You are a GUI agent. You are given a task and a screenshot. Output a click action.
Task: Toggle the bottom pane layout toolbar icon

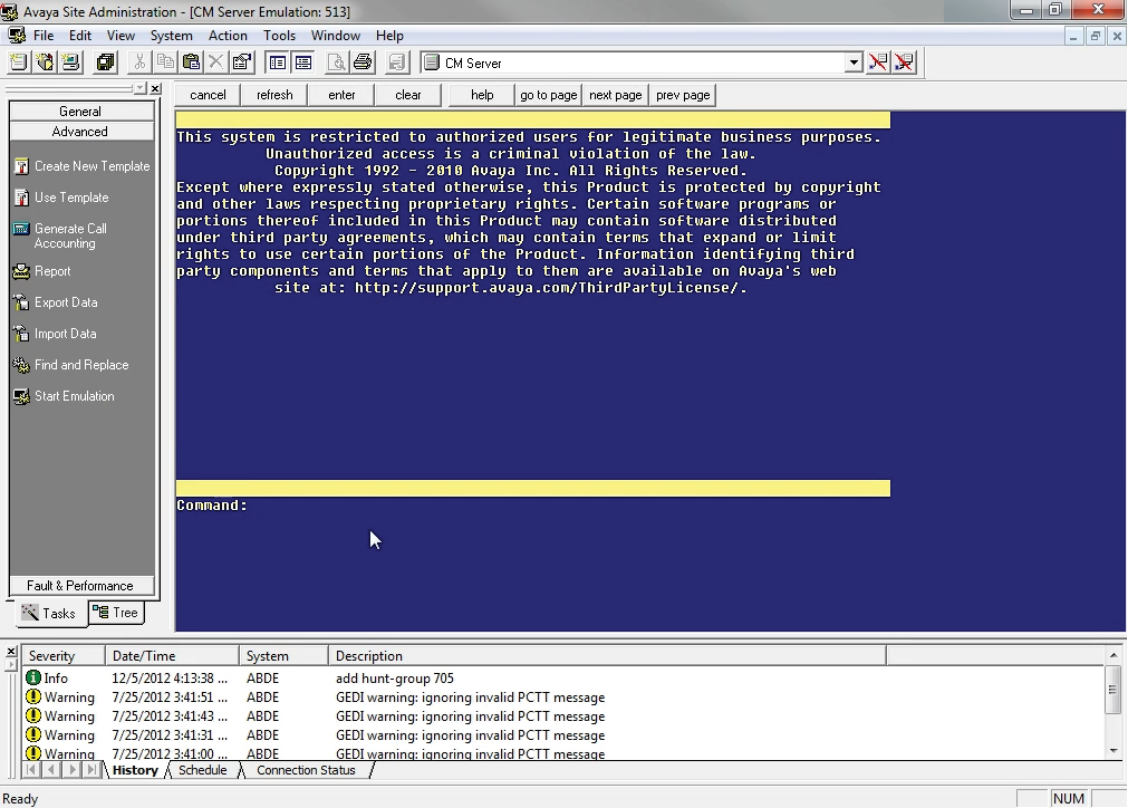[x=303, y=63]
